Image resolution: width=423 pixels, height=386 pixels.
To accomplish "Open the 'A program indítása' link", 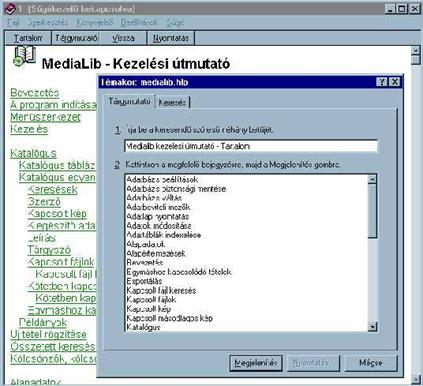I will (x=53, y=105).
